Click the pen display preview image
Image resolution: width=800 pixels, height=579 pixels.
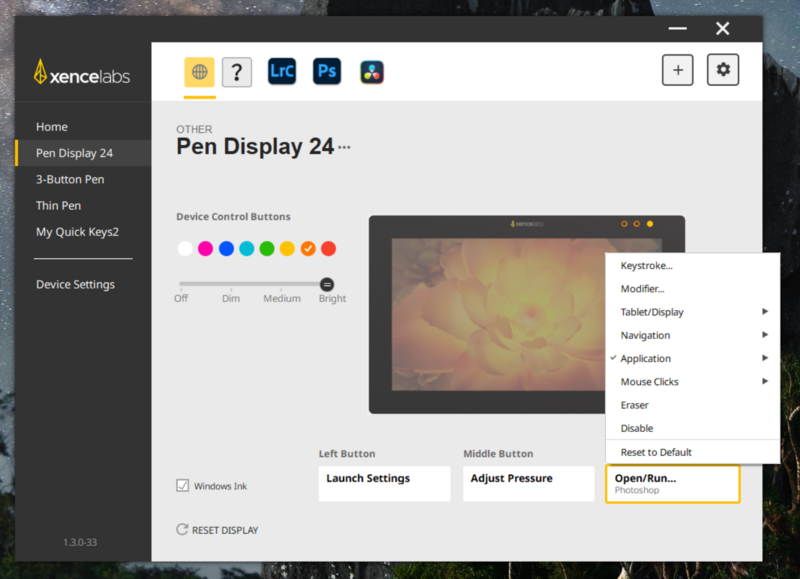coord(527,314)
